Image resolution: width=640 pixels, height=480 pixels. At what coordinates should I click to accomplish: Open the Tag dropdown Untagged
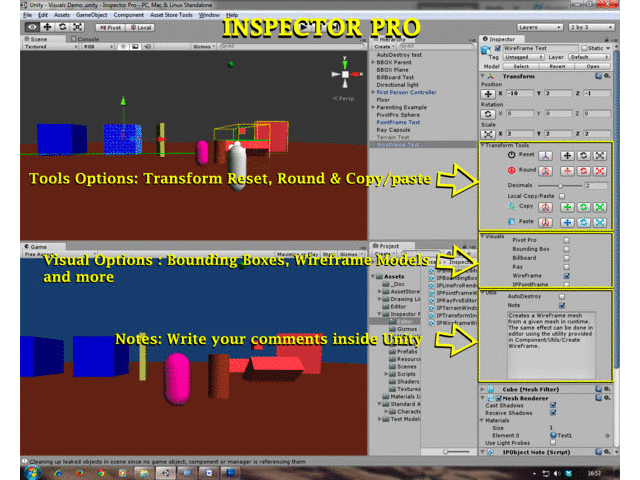click(x=524, y=57)
